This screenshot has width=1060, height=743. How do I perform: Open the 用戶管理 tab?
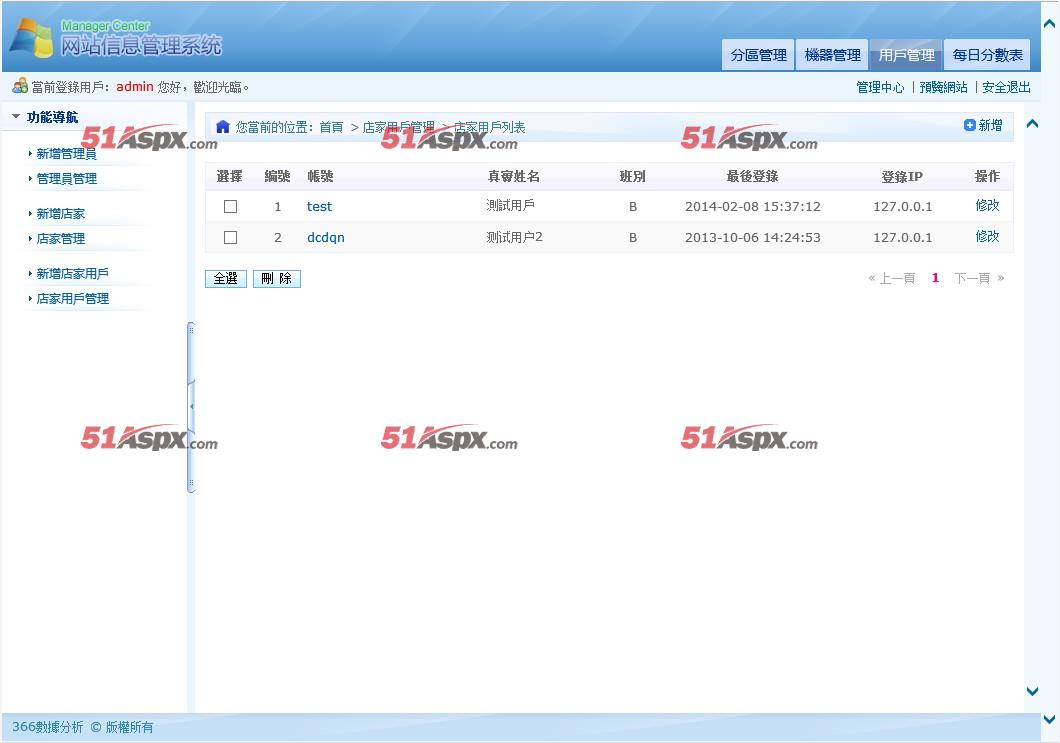pyautogui.click(x=906, y=55)
